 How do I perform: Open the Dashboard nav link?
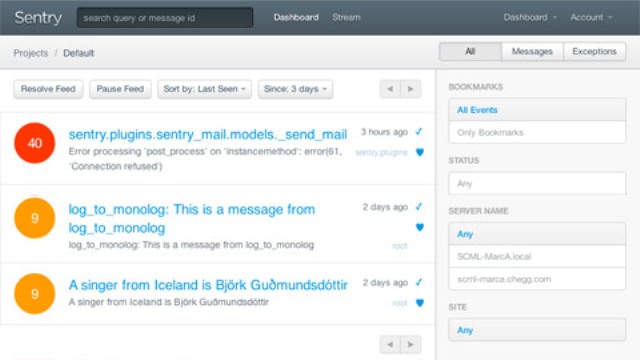tap(296, 18)
